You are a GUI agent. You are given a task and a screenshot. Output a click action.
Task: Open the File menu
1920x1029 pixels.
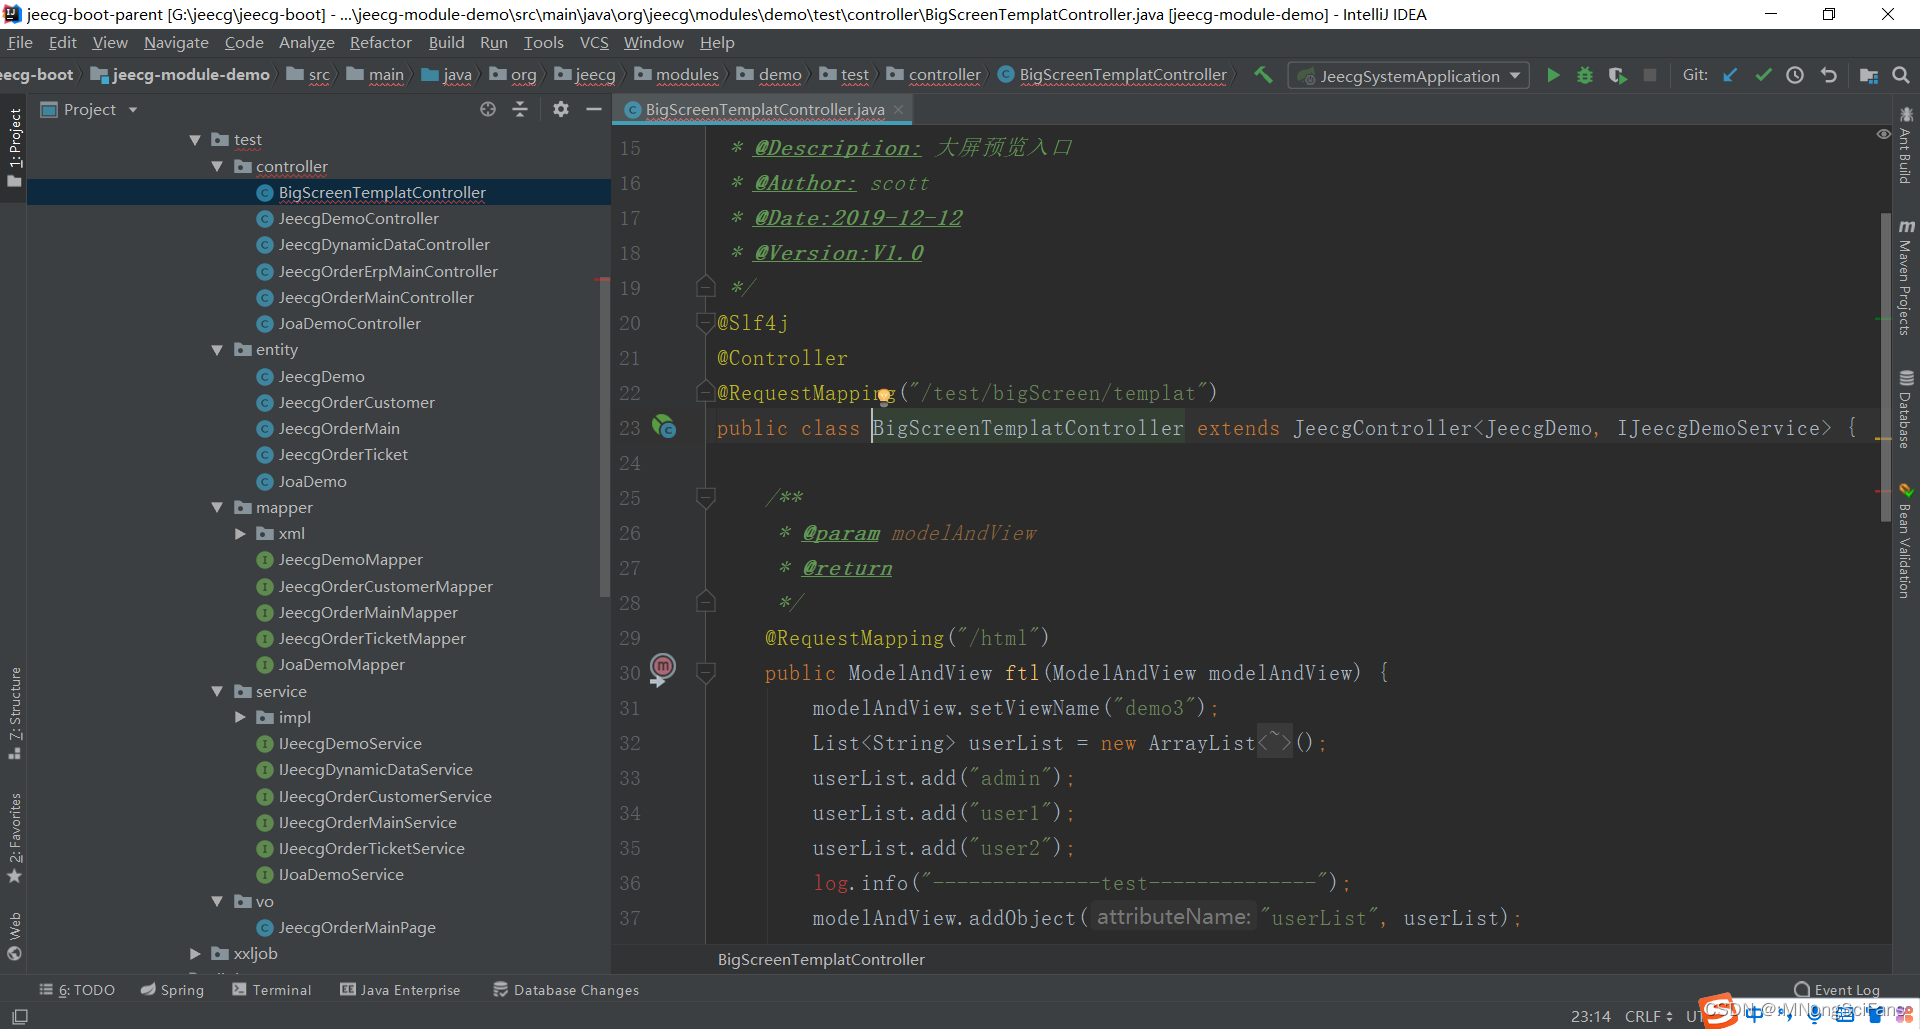tap(20, 42)
